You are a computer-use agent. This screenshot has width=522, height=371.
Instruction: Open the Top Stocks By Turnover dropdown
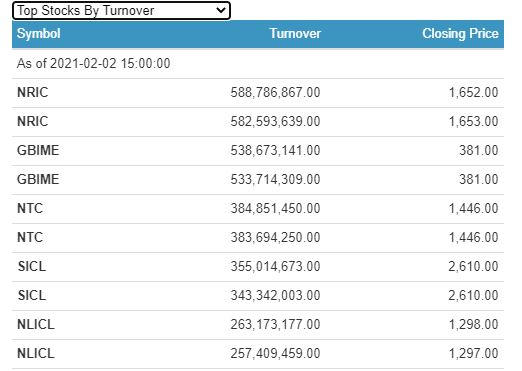point(121,11)
